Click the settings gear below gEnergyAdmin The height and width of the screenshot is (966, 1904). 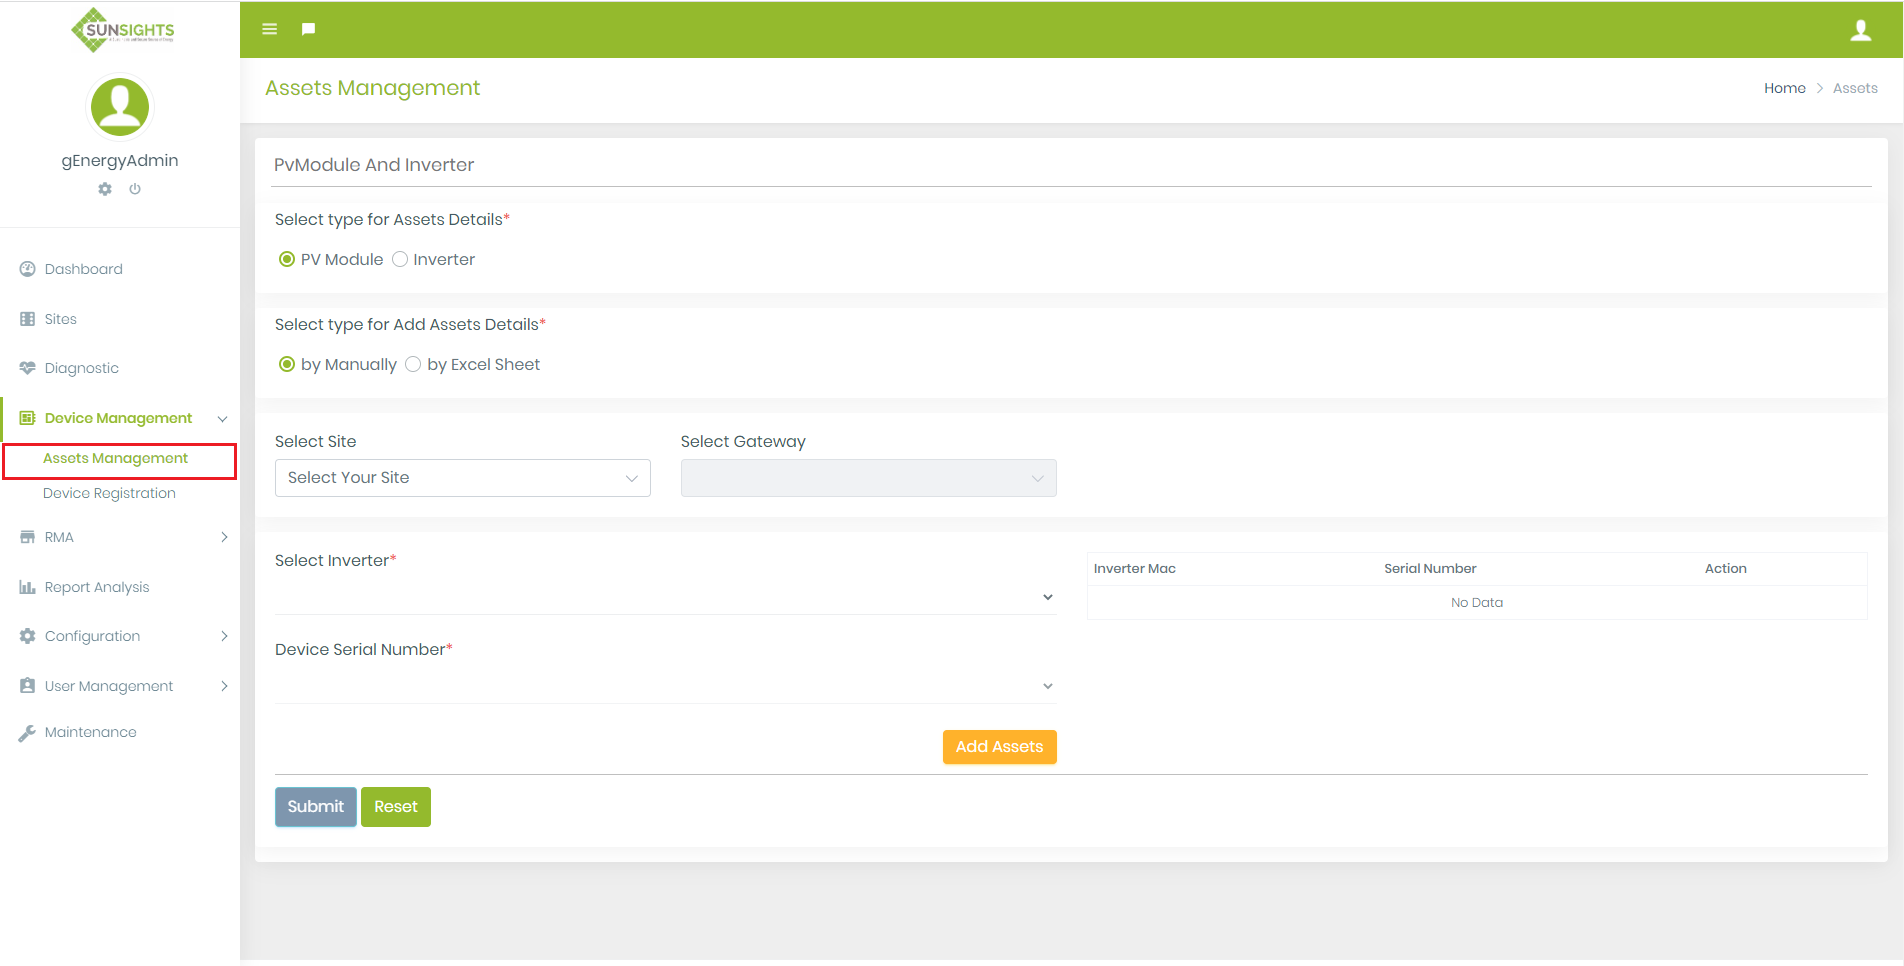(x=104, y=188)
